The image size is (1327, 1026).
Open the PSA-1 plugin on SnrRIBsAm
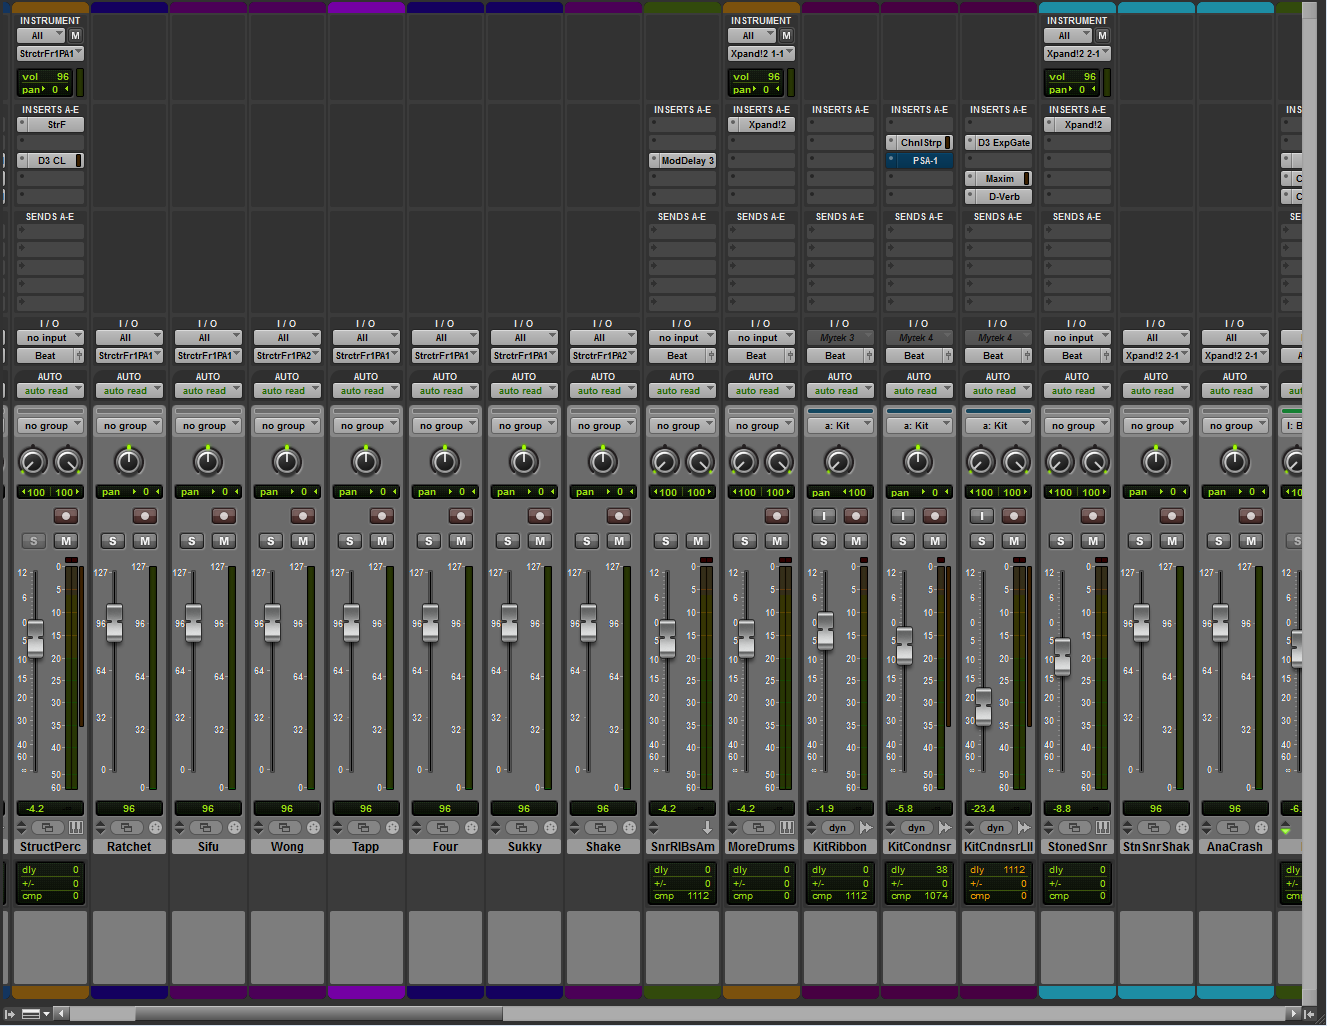919,160
